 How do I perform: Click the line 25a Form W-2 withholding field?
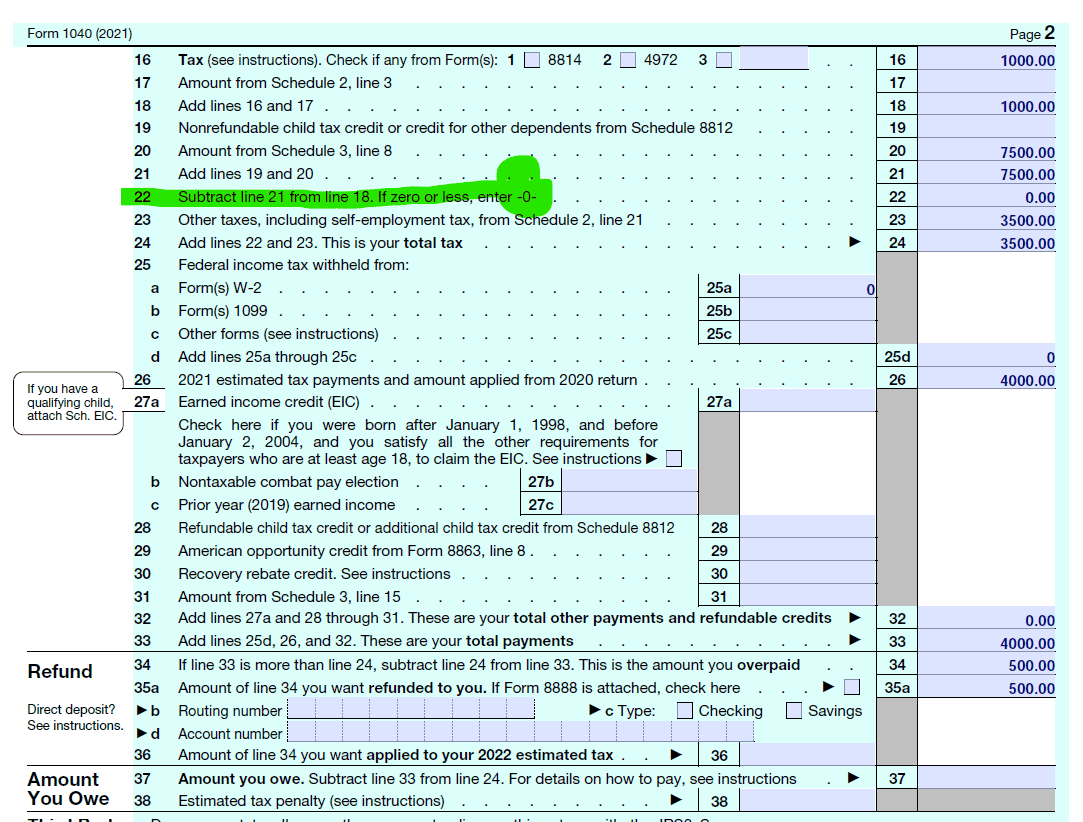pos(807,288)
